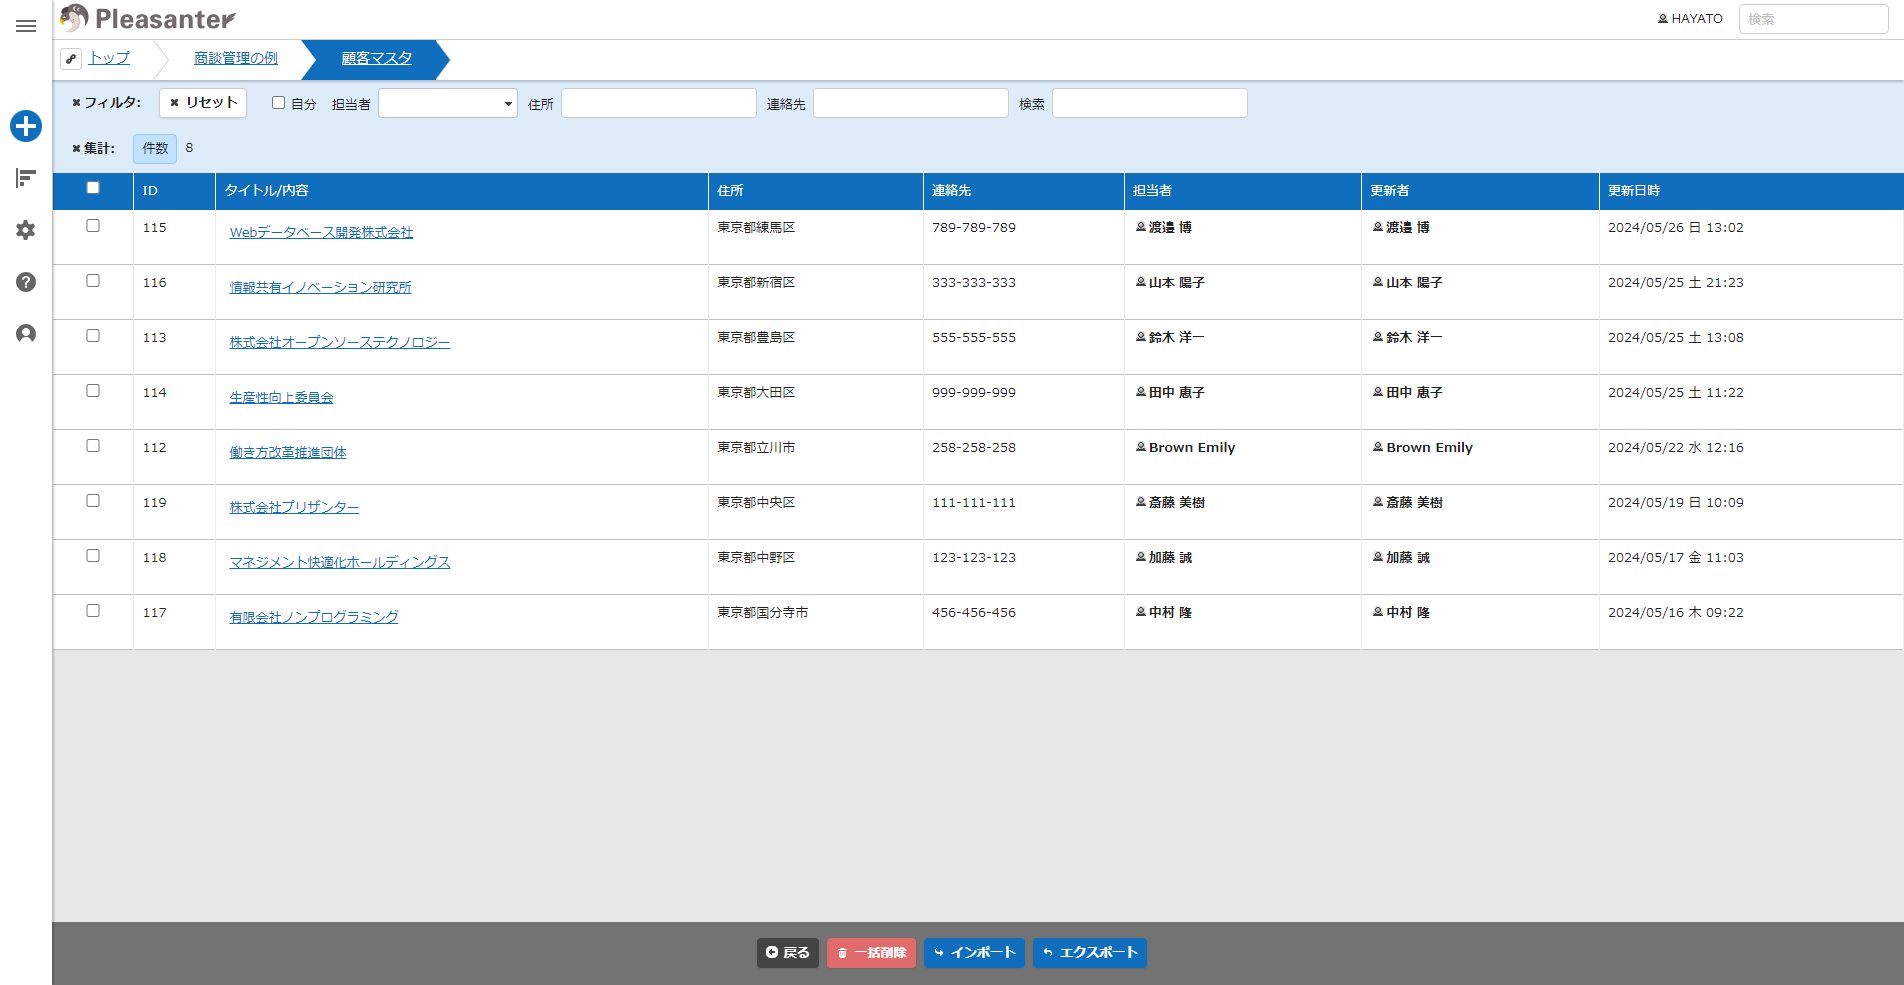Open the view mode icon in sidebar
This screenshot has height=985, width=1904.
(26, 178)
